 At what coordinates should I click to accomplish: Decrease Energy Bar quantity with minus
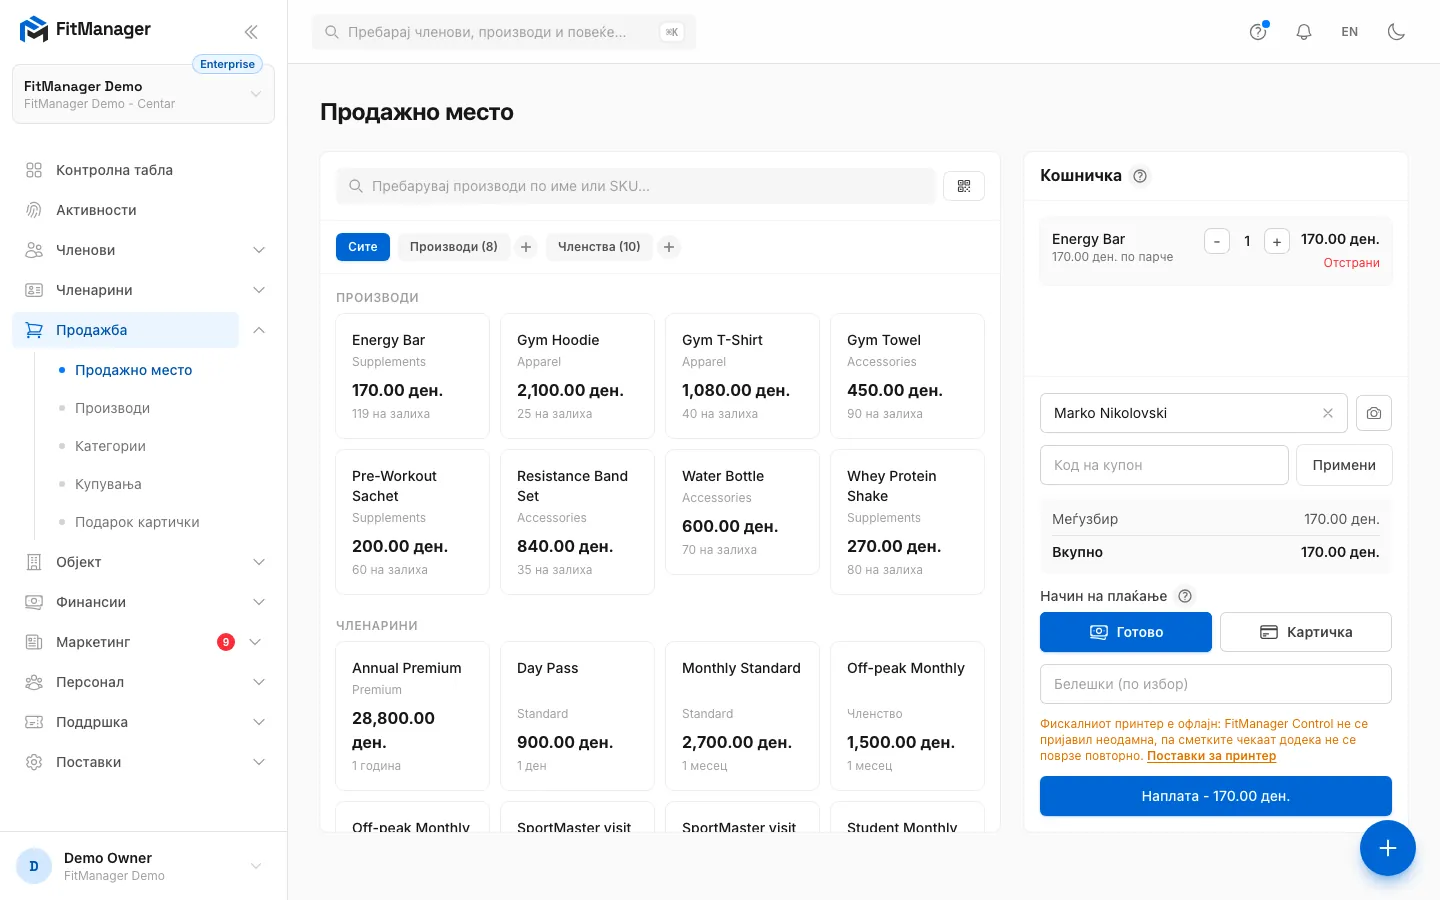(x=1217, y=241)
